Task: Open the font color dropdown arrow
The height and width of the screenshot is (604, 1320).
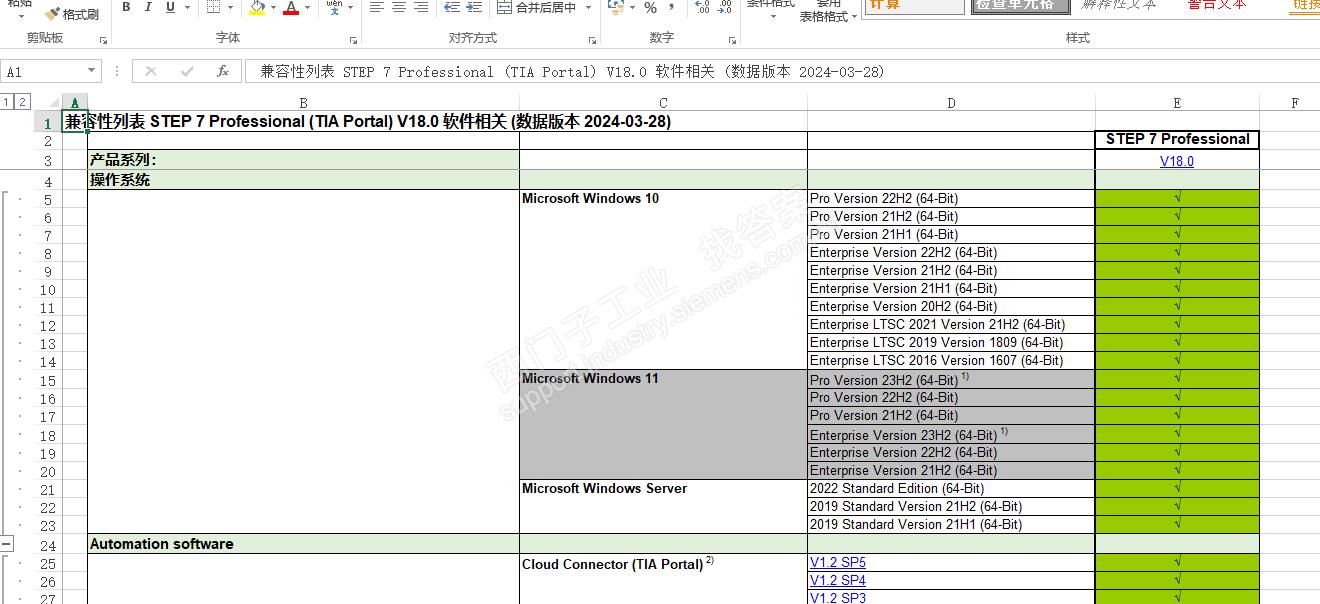Action: [x=308, y=7]
